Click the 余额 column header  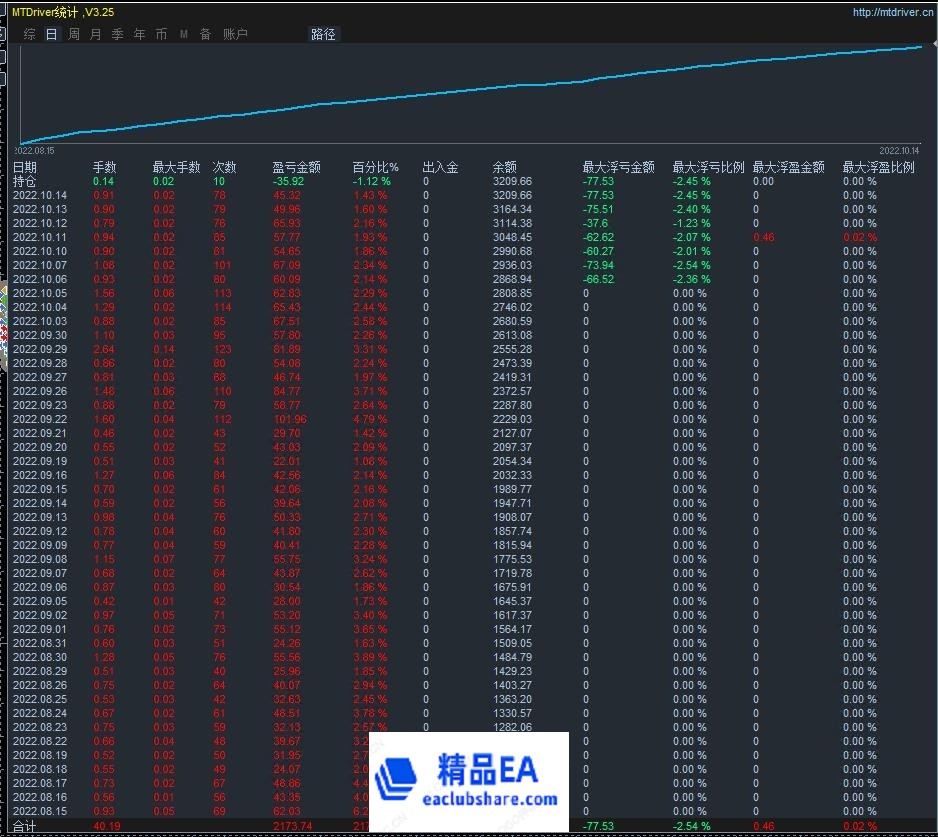(x=505, y=168)
